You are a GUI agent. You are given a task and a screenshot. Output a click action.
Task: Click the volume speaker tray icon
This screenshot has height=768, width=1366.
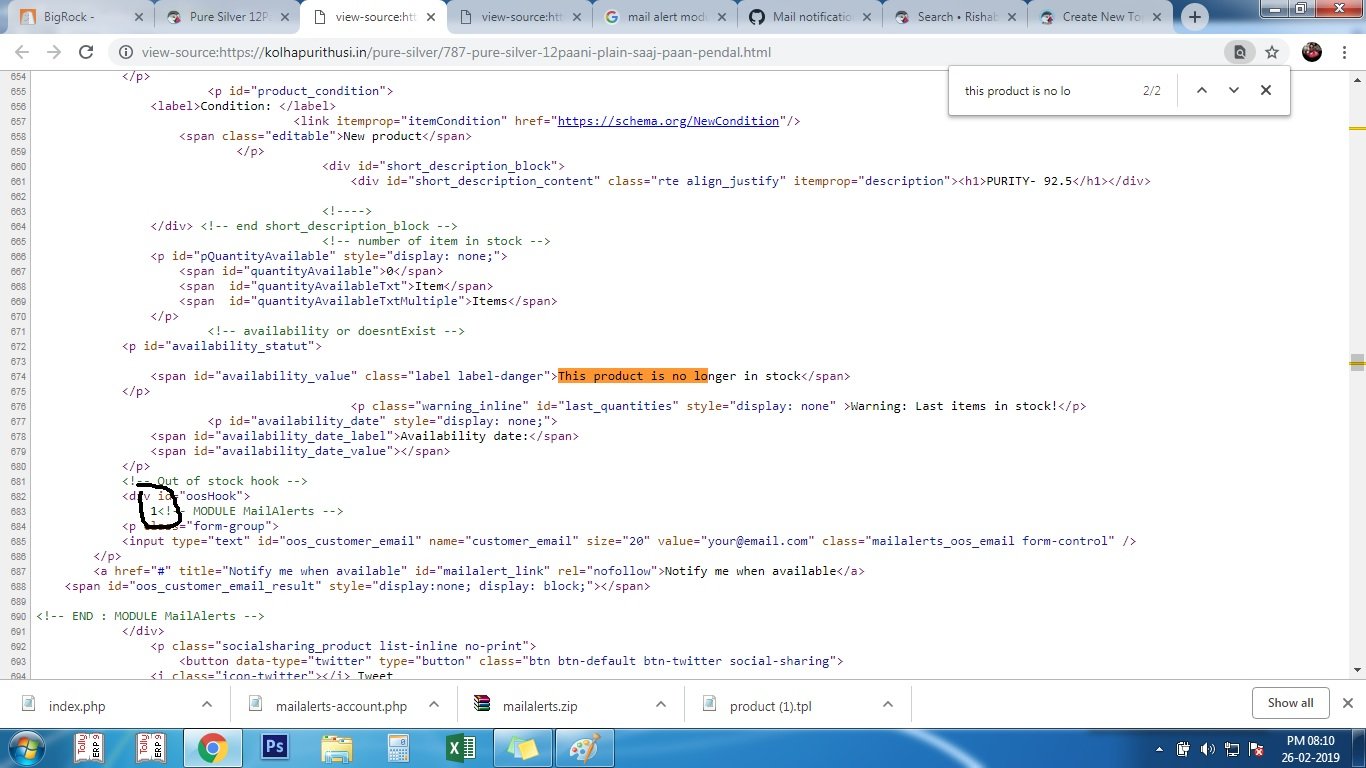click(1207, 749)
